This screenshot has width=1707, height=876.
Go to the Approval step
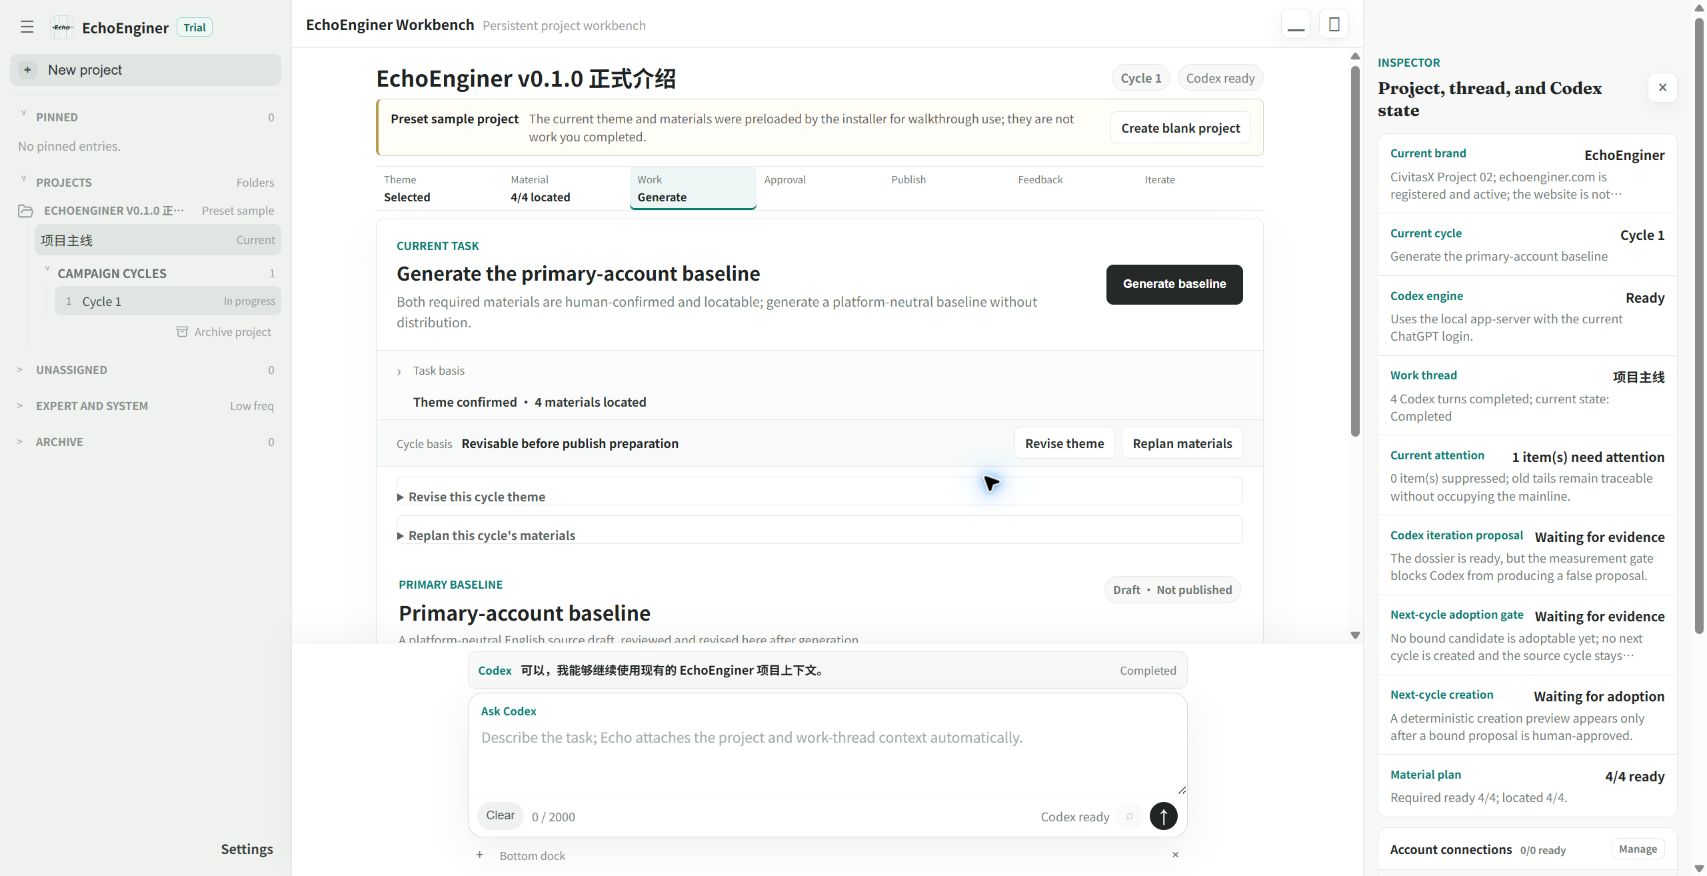pyautogui.click(x=819, y=188)
